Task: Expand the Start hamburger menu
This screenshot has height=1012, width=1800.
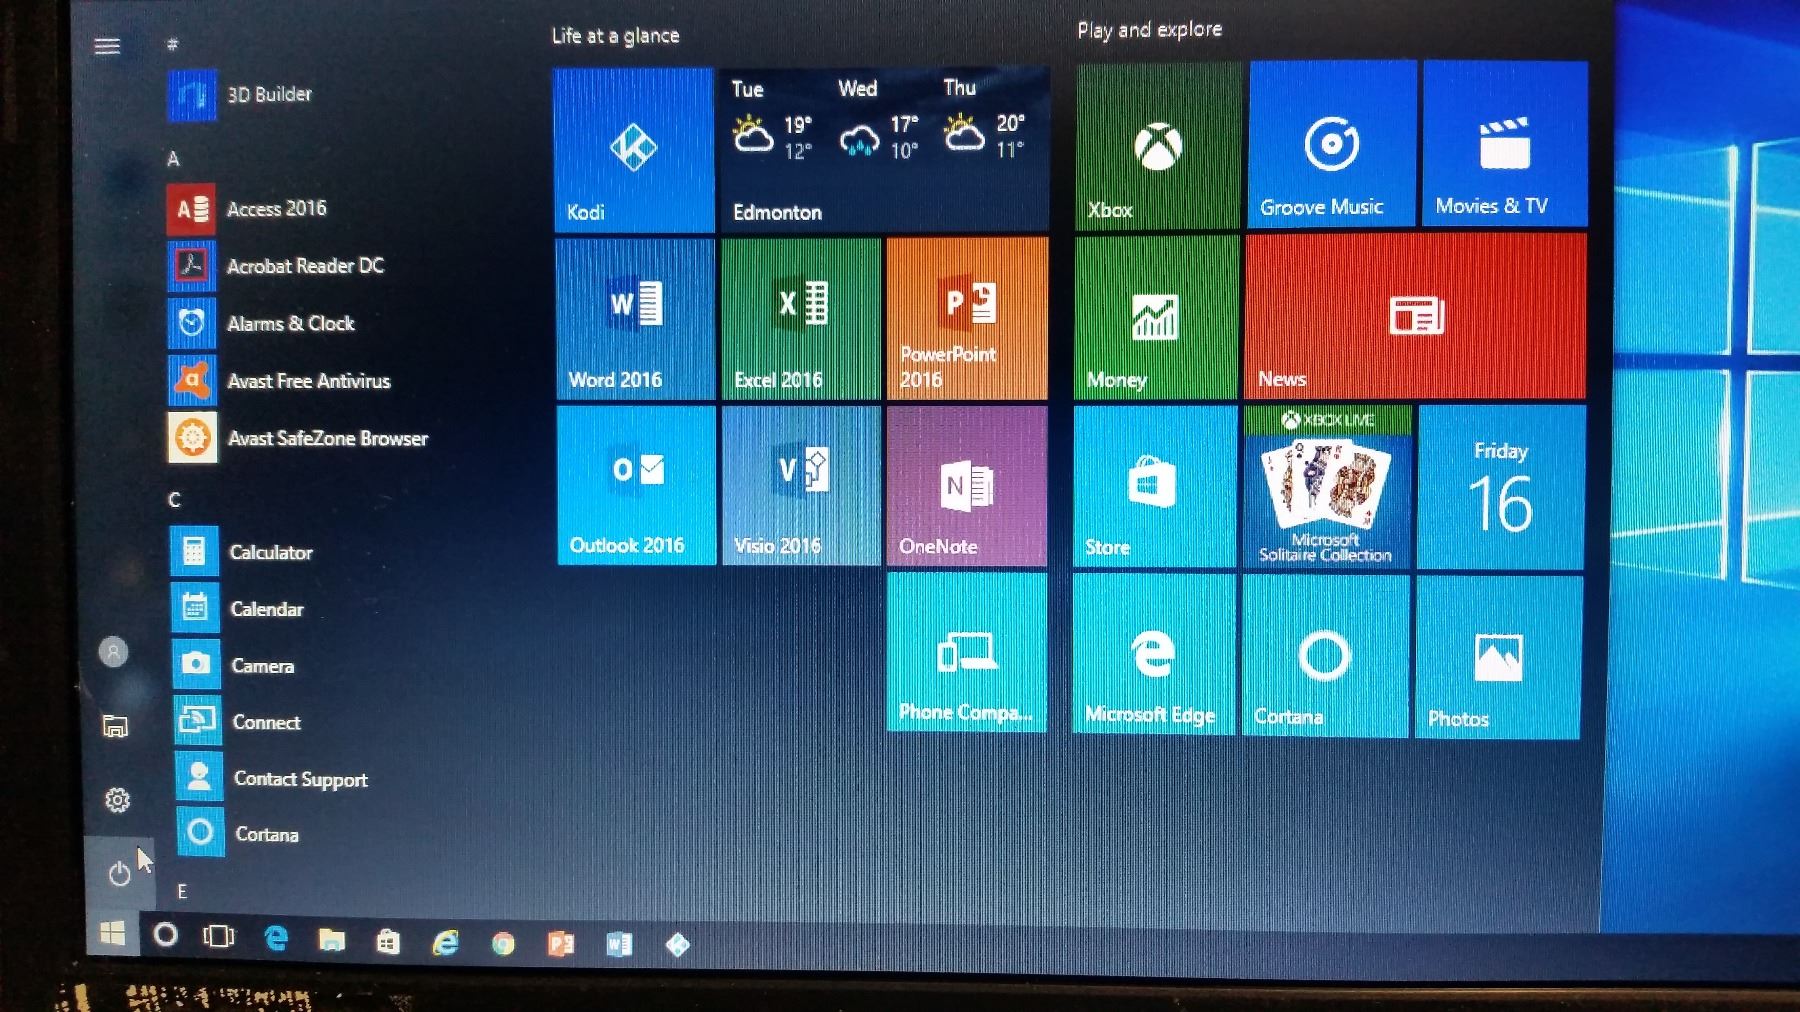Action: pyautogui.click(x=107, y=46)
